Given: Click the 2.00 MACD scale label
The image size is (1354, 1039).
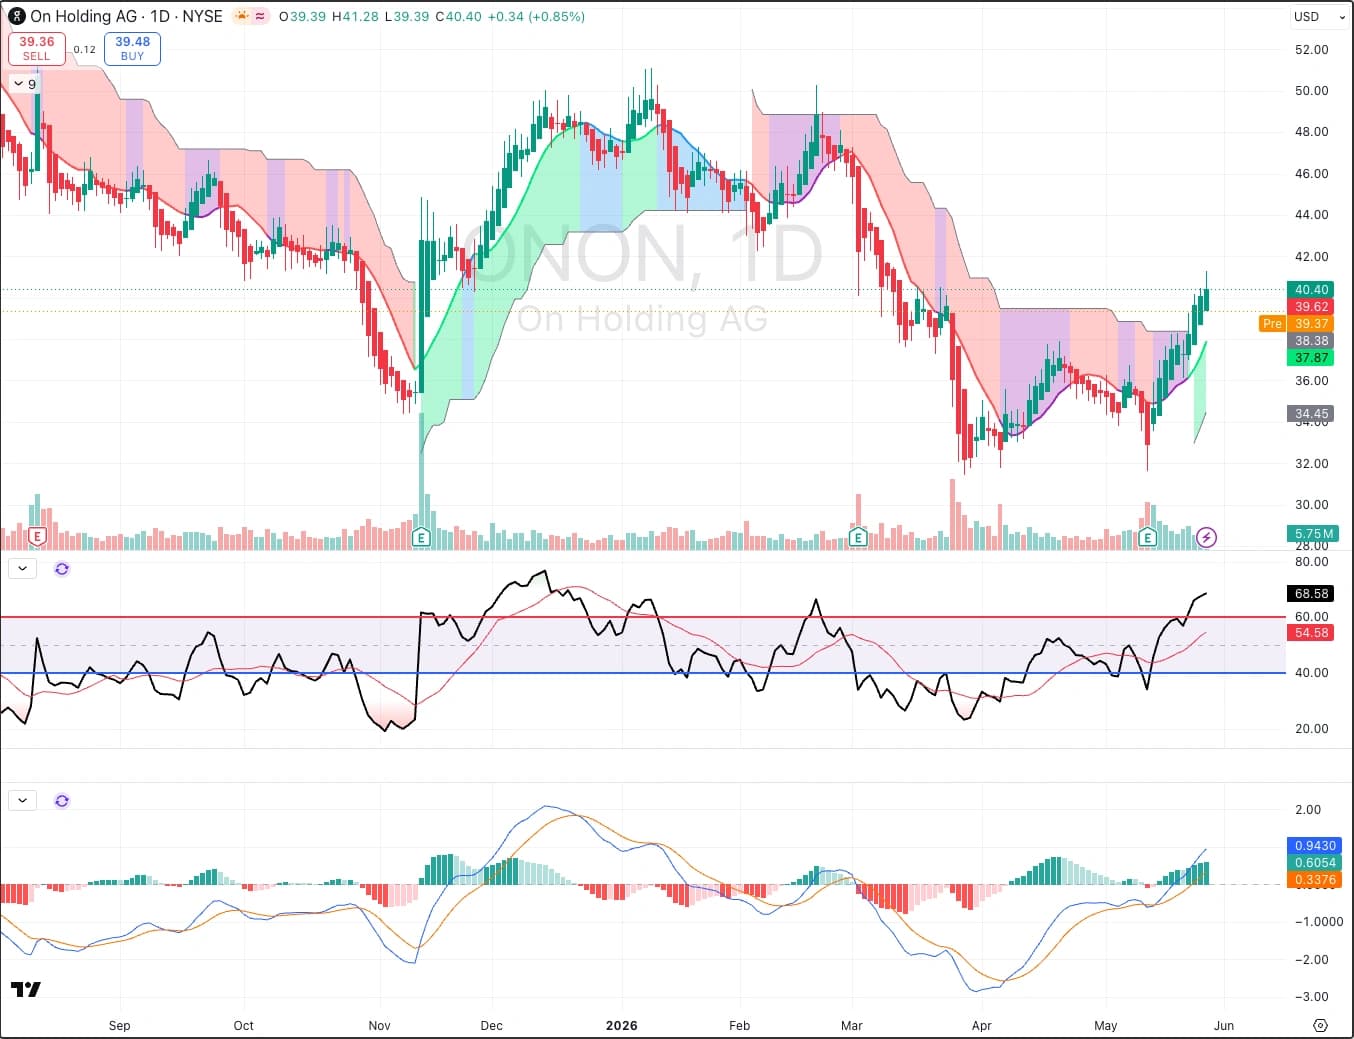Looking at the screenshot, I should (1307, 809).
